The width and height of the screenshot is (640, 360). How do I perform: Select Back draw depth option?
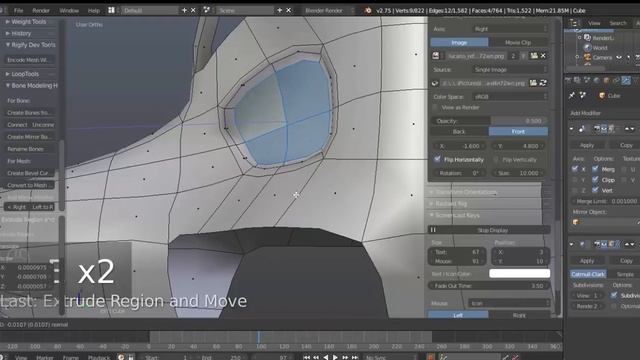tap(459, 131)
